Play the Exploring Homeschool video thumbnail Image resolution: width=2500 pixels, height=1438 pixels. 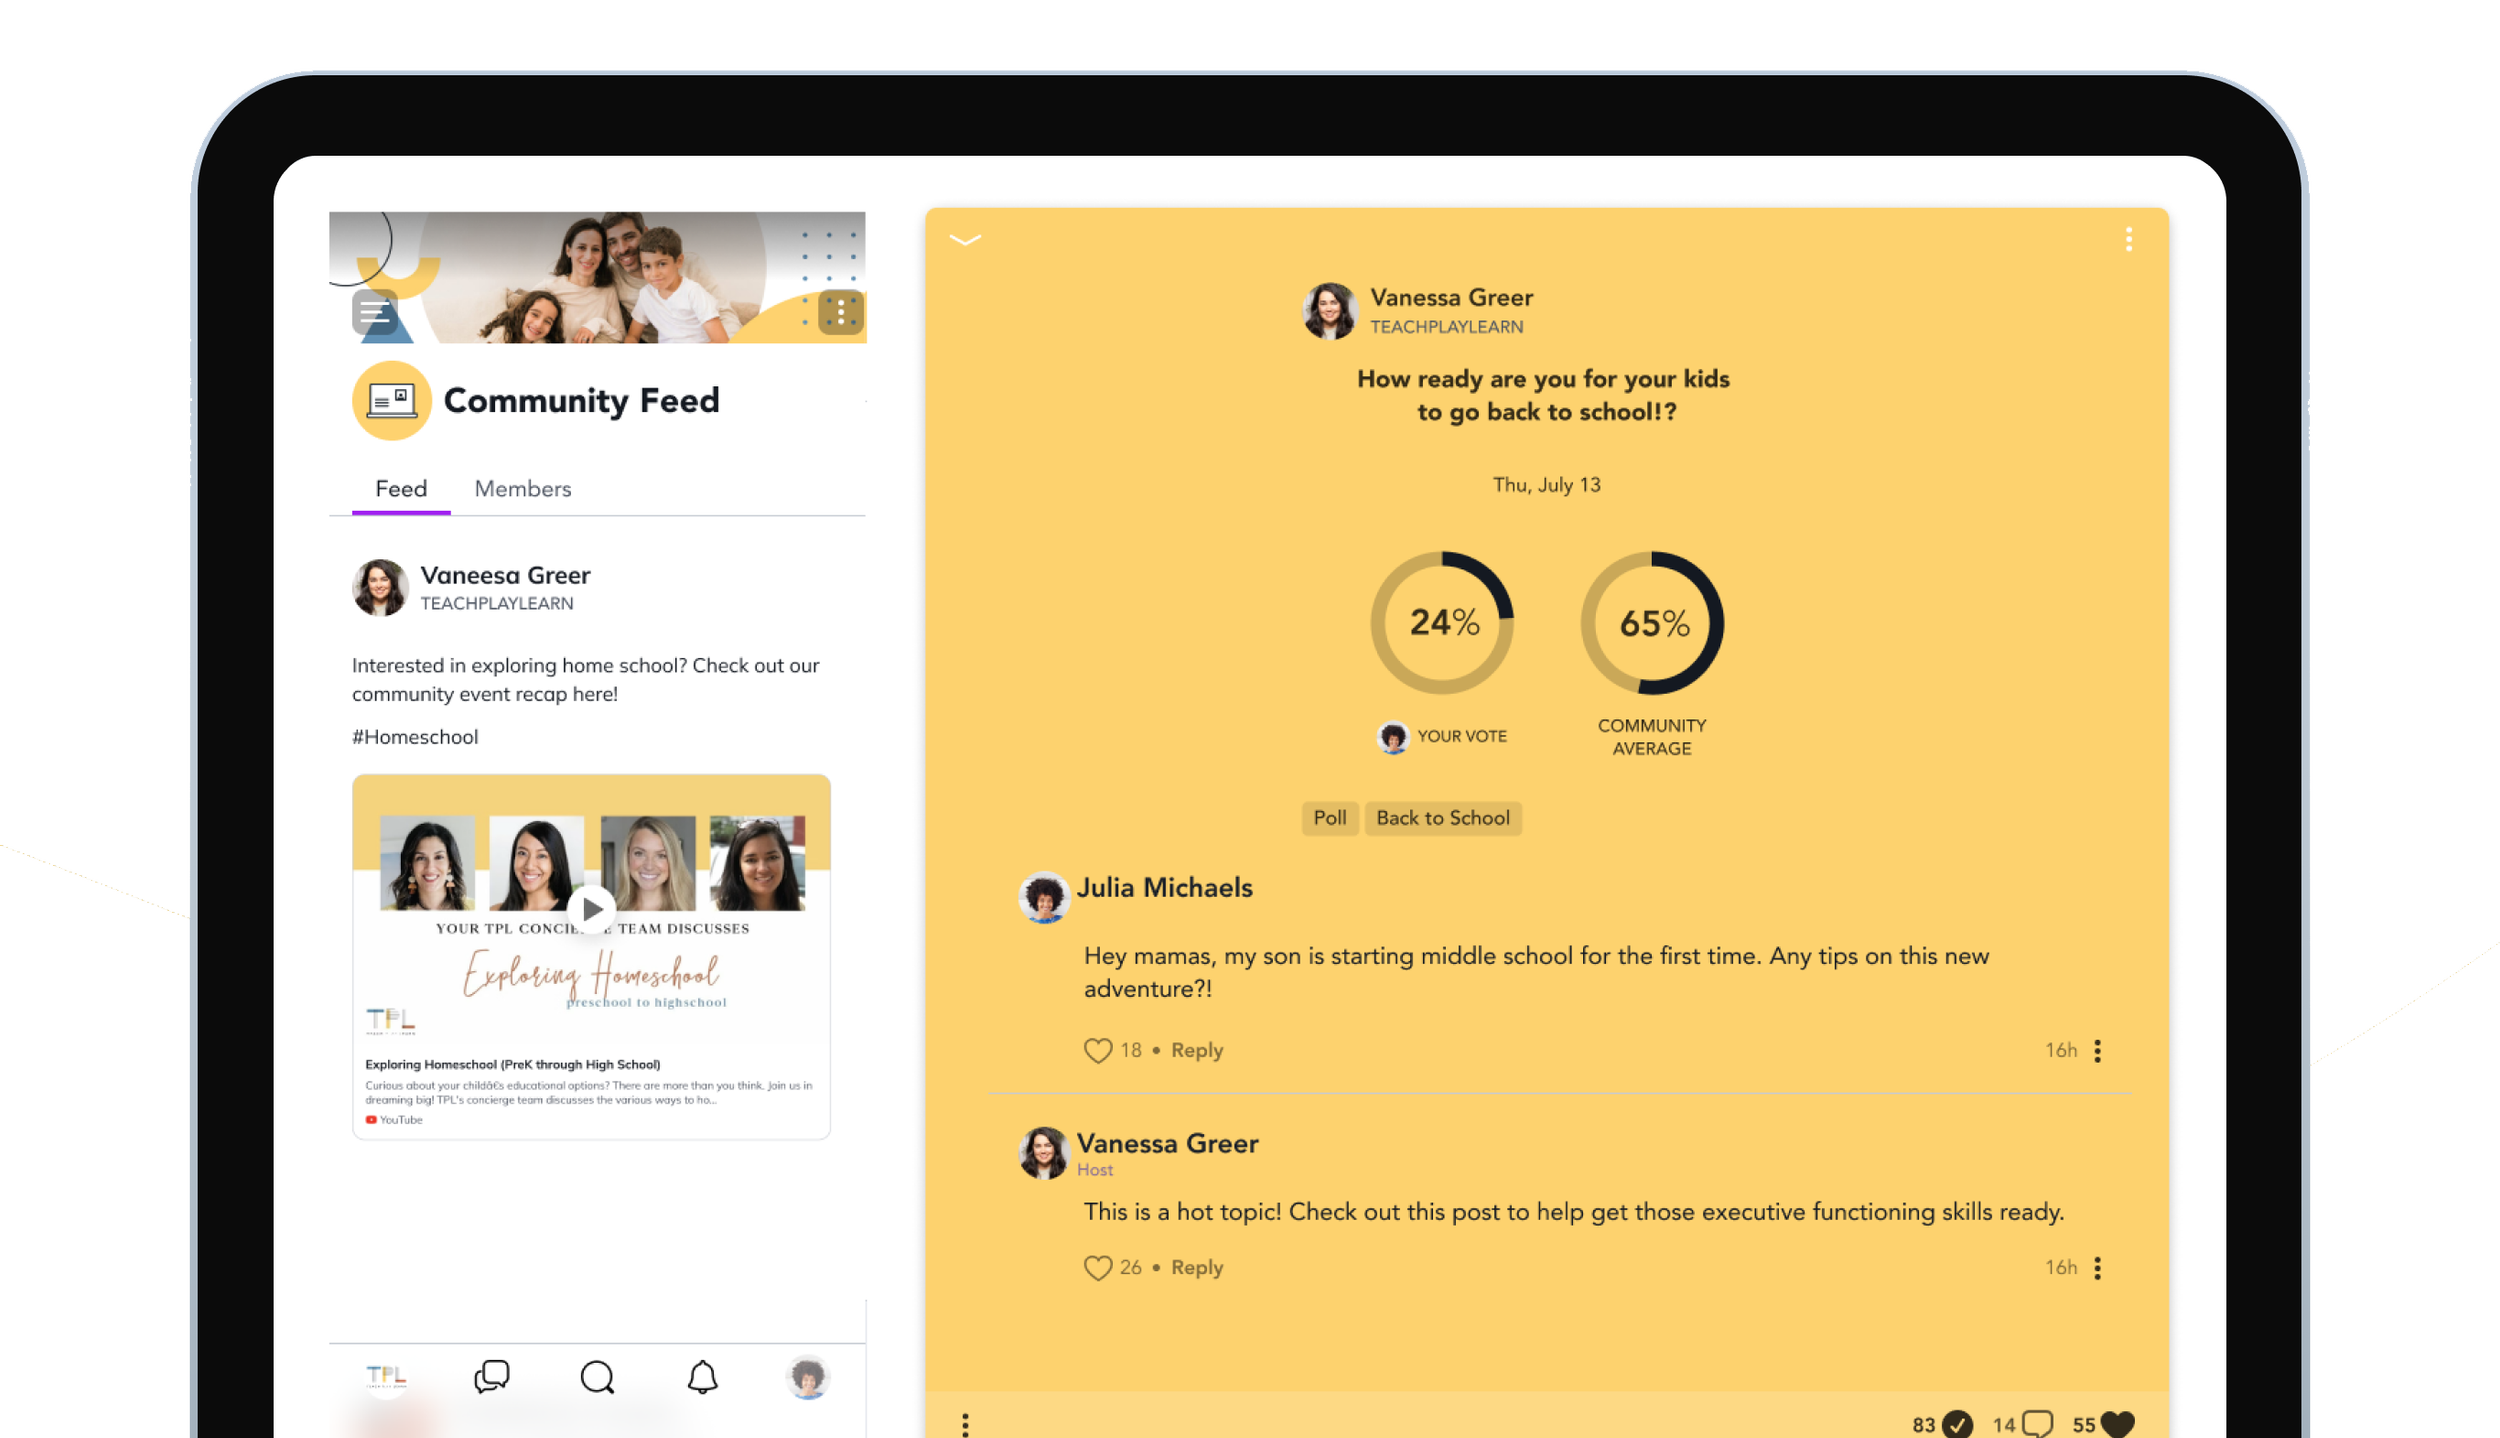tap(591, 909)
